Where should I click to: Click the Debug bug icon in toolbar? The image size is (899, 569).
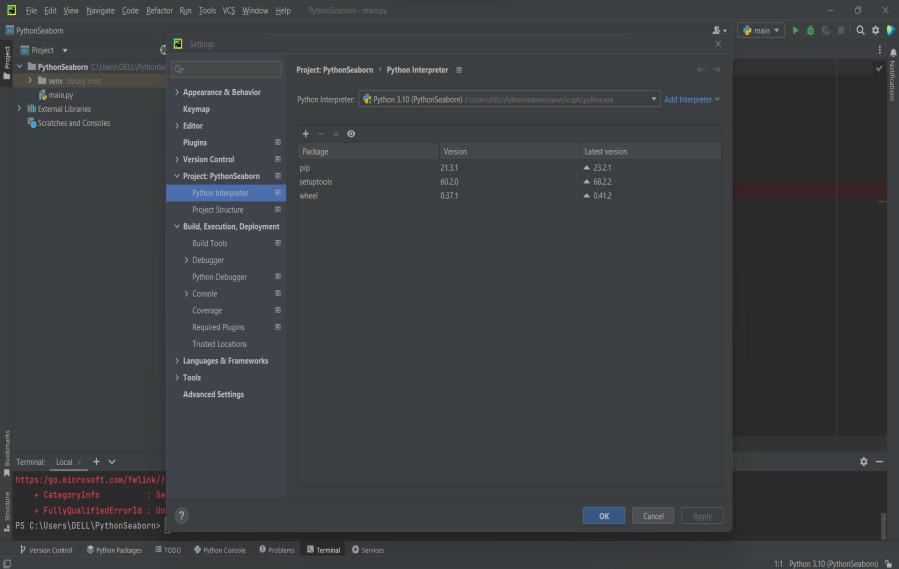(x=810, y=31)
